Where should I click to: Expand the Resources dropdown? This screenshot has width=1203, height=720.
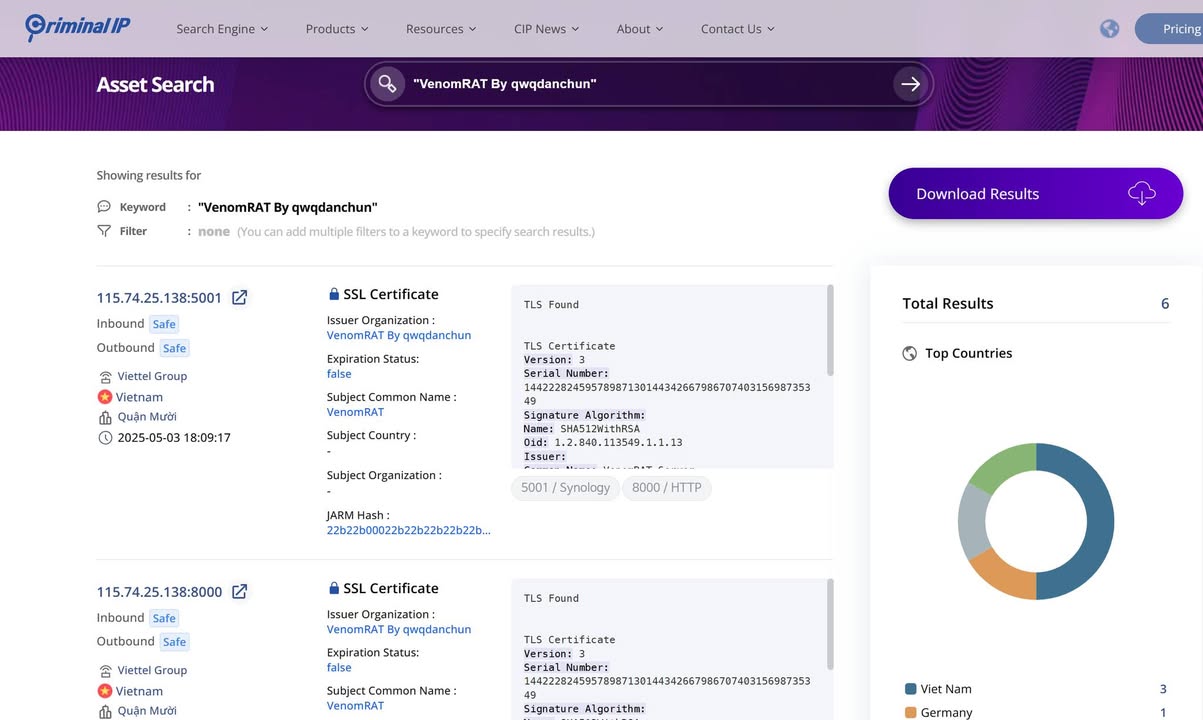click(x=440, y=28)
